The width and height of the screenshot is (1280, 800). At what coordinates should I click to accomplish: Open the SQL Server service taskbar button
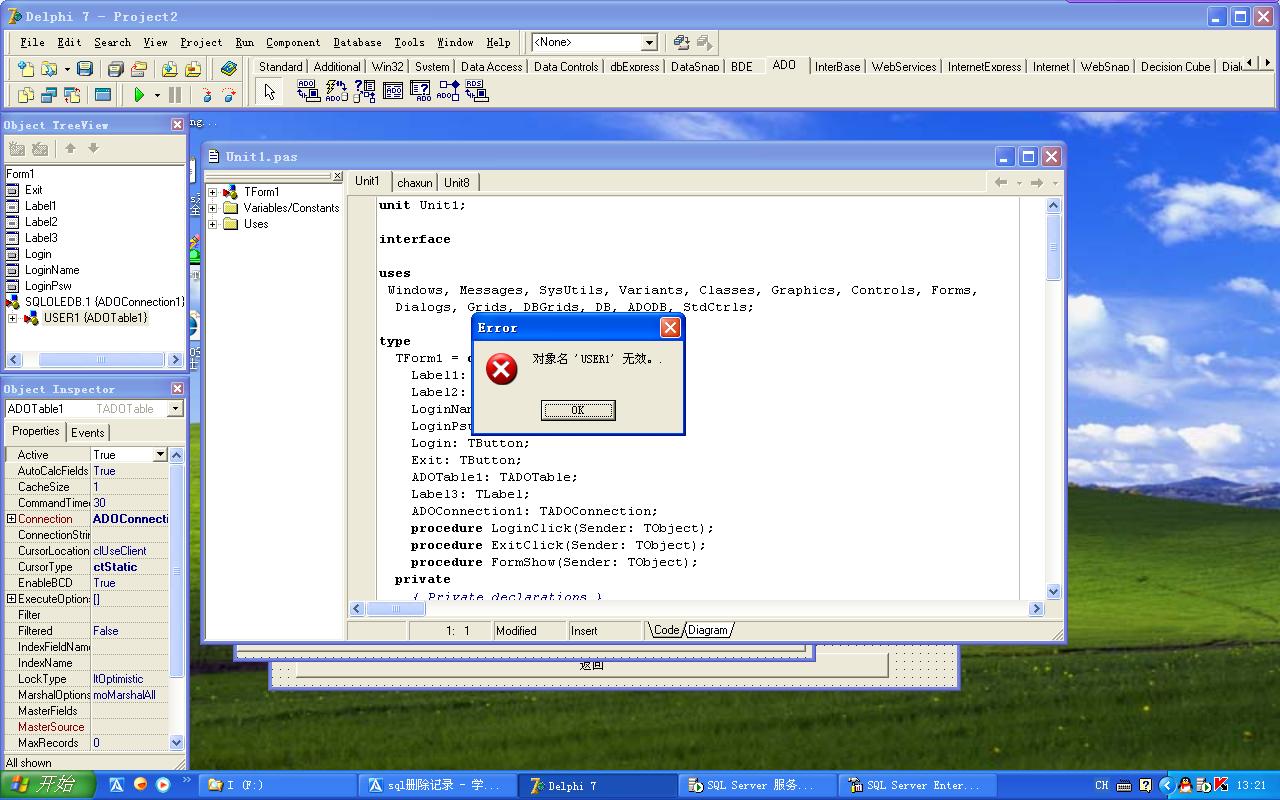coord(759,785)
